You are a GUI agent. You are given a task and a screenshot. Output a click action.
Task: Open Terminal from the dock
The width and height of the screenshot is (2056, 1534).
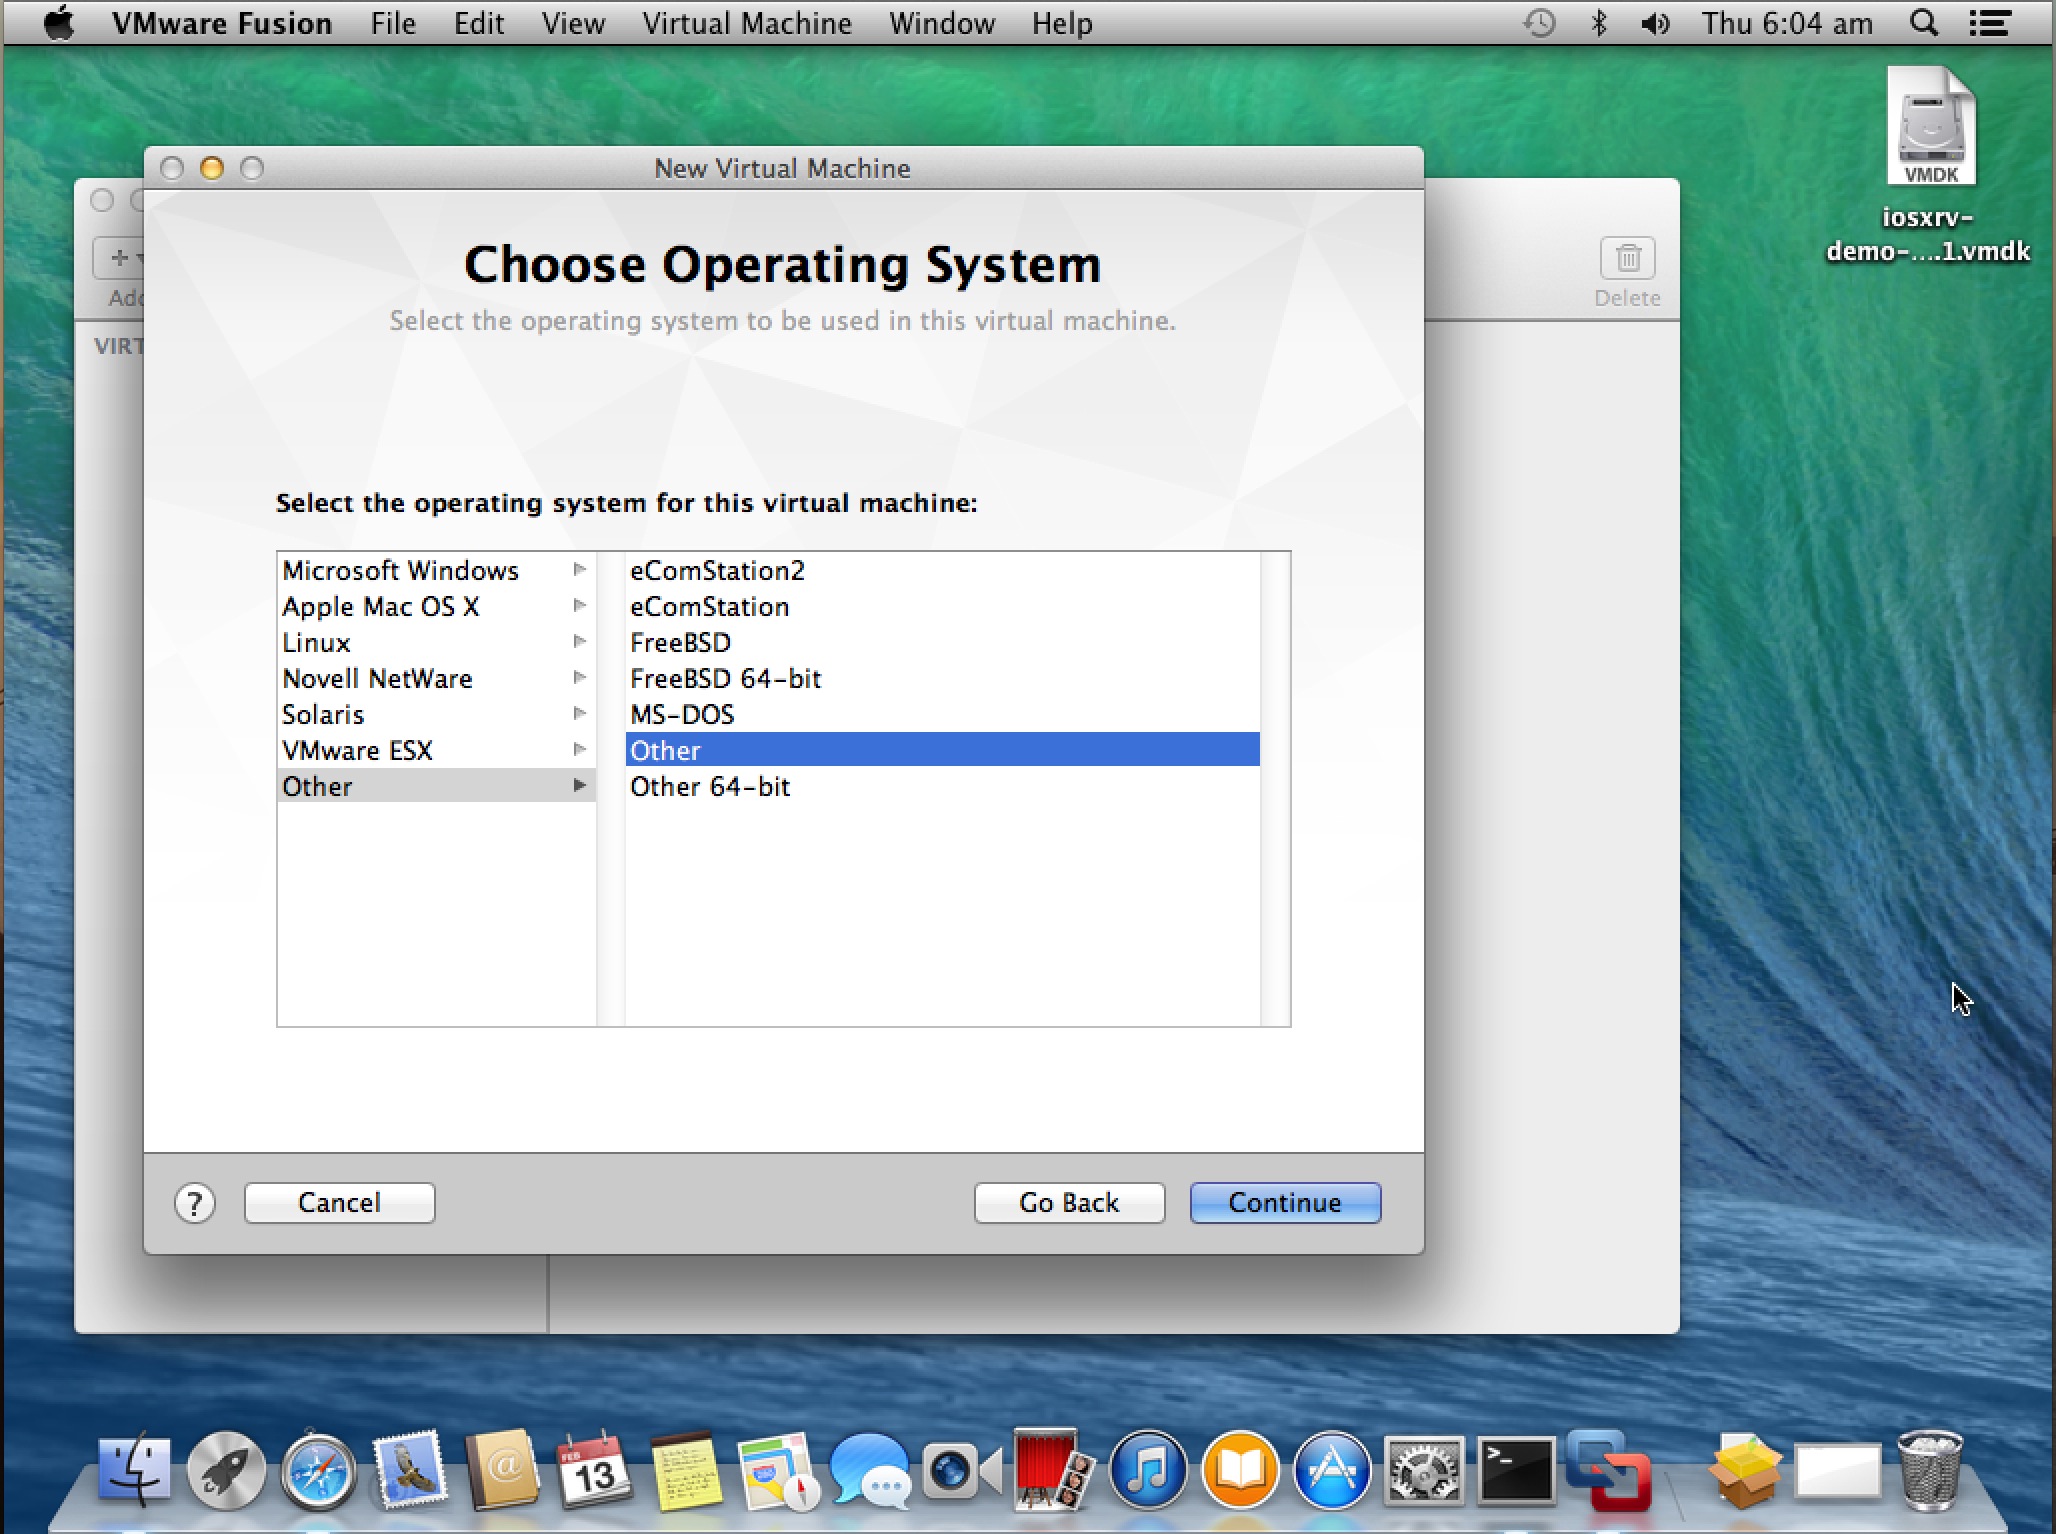click(x=1516, y=1469)
